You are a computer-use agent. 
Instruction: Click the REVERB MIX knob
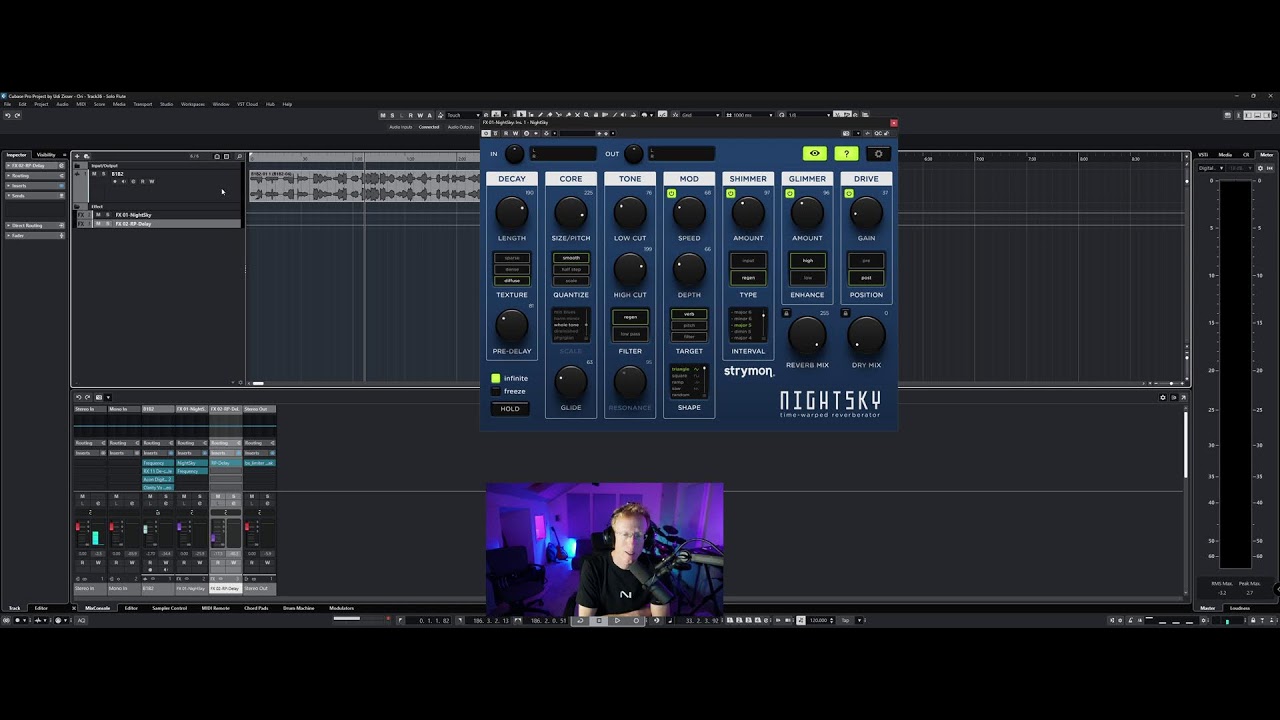coord(808,337)
